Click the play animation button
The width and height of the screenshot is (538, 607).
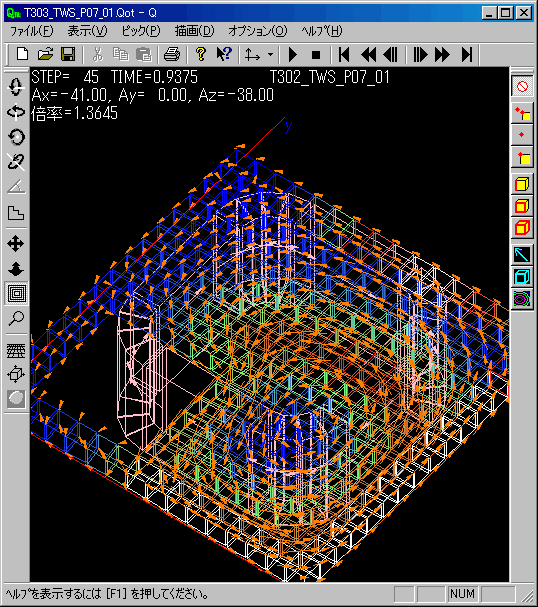click(293, 55)
